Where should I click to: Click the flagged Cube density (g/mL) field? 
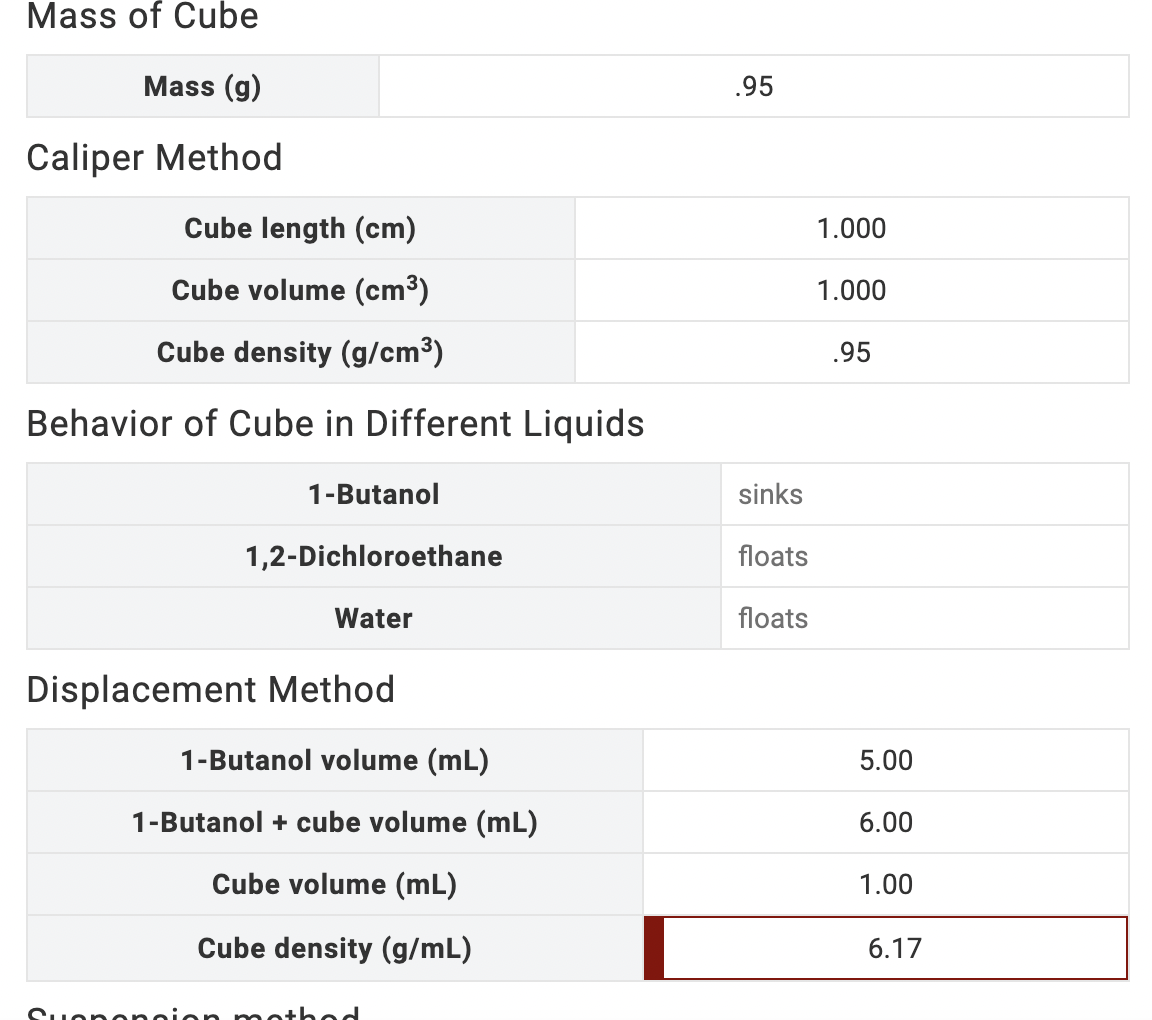click(893, 947)
